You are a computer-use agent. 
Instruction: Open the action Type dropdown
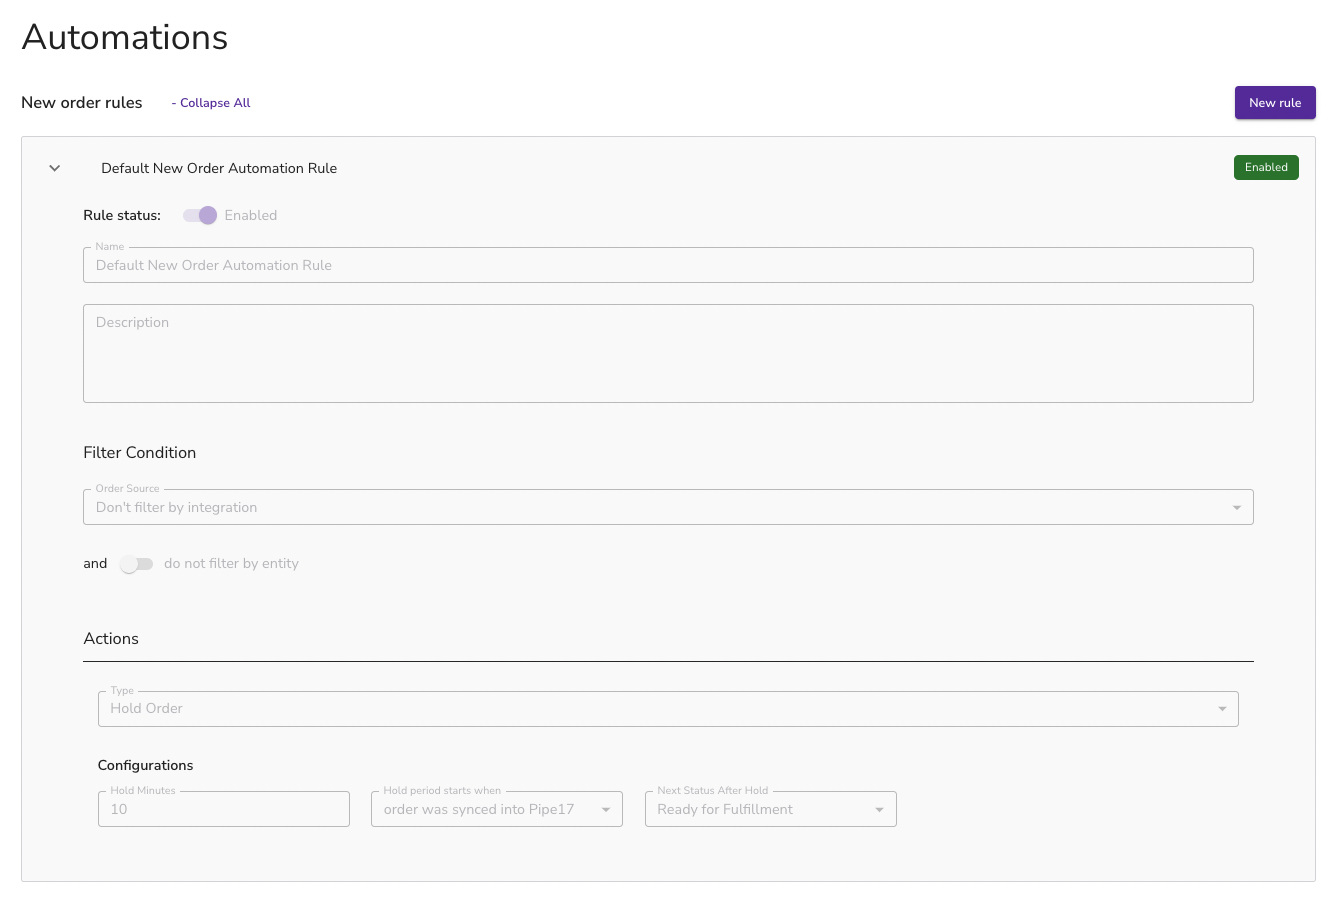(668, 709)
